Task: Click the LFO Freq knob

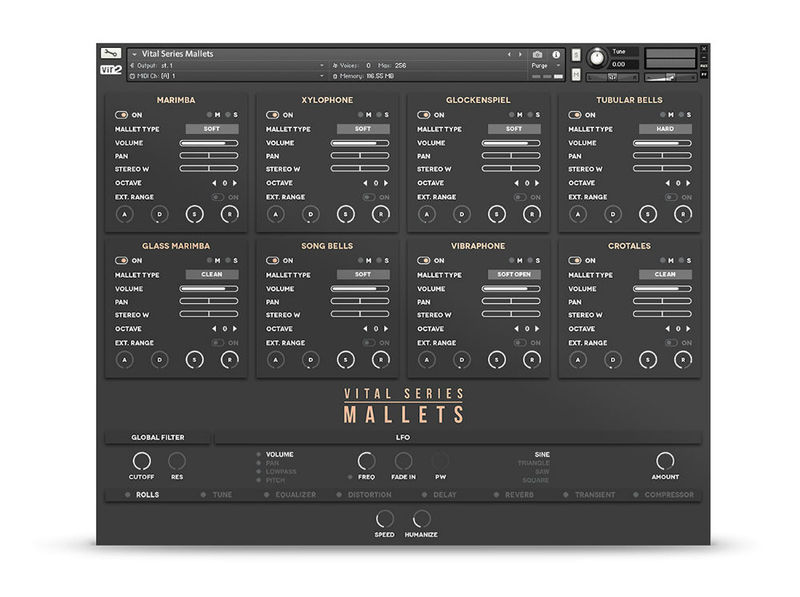Action: [x=366, y=461]
